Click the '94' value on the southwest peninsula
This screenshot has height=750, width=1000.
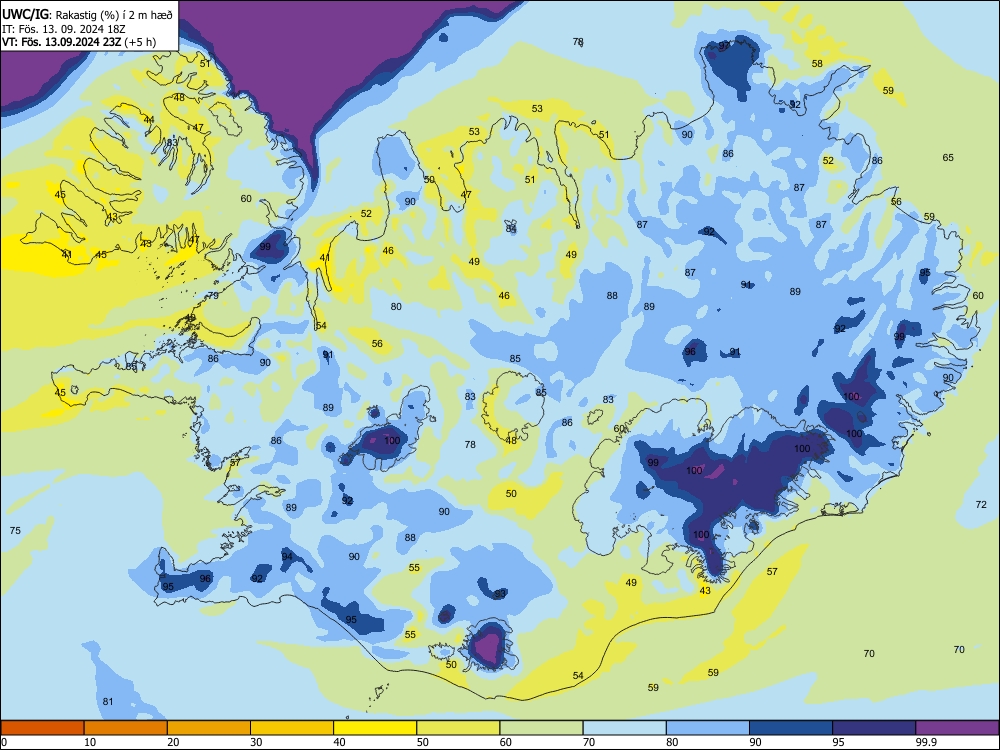[288, 557]
